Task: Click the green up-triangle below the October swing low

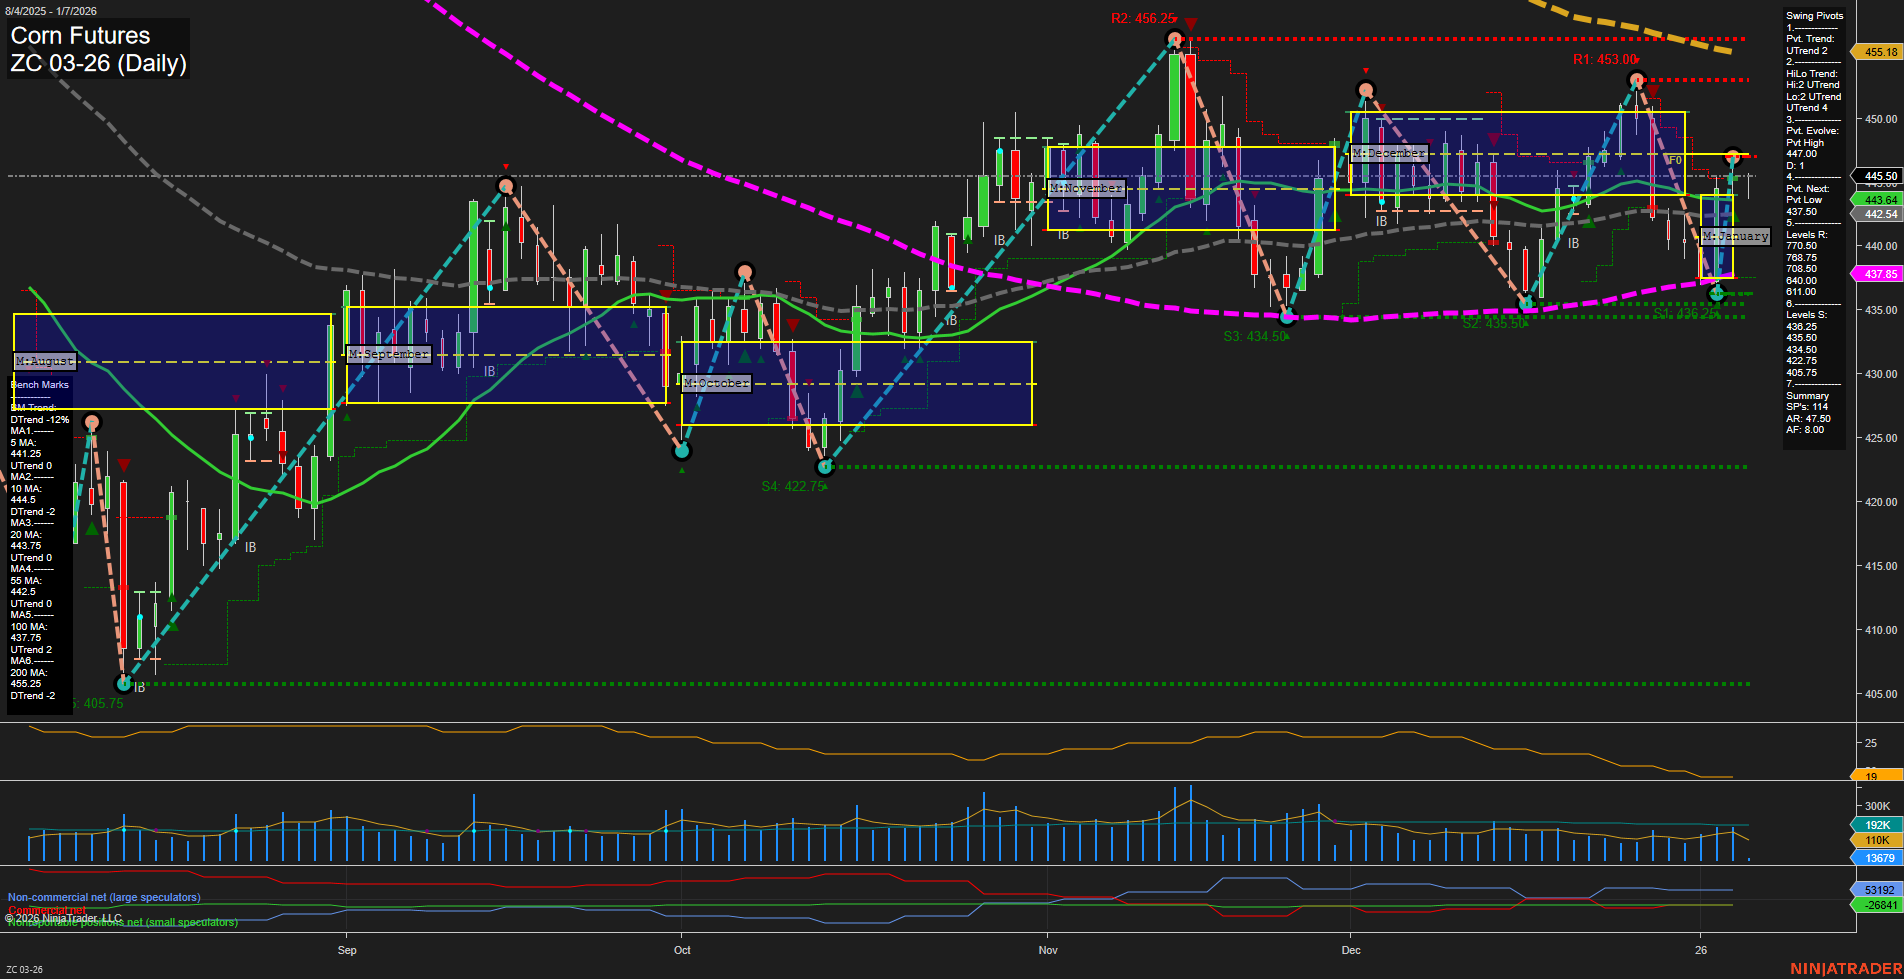Action: coord(681,468)
